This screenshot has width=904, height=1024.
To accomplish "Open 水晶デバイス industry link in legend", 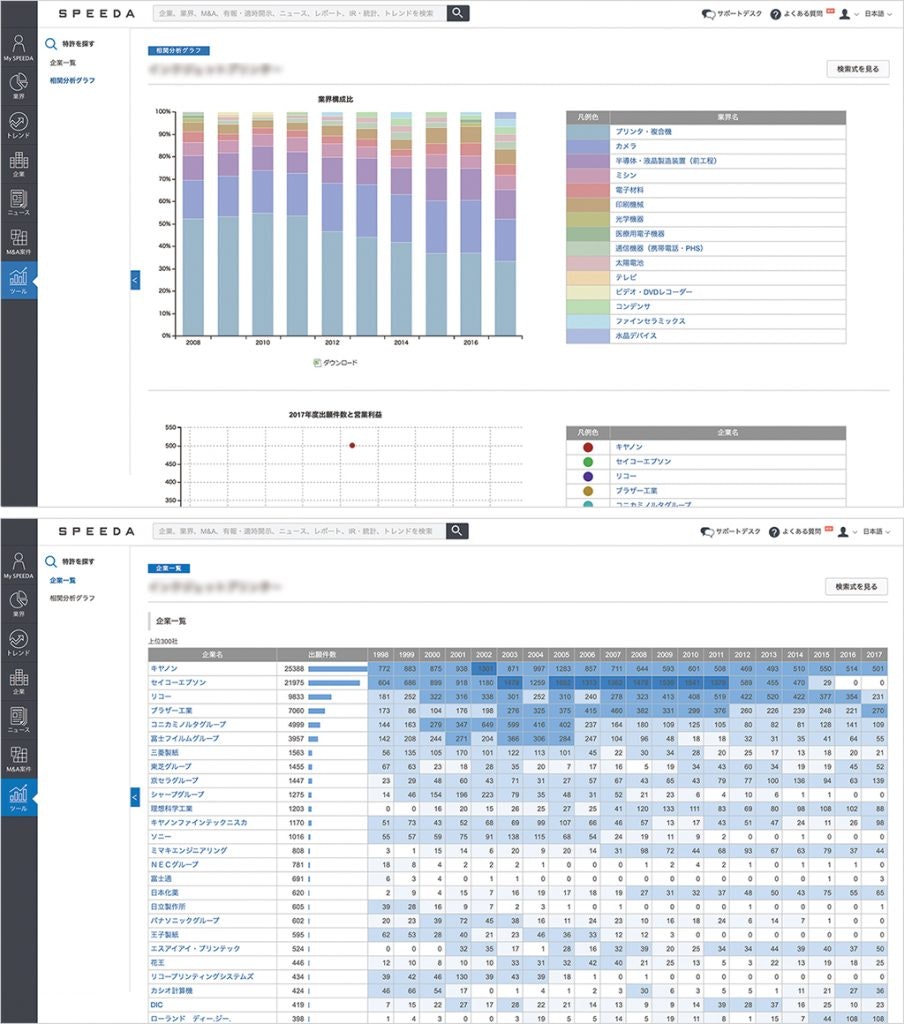I will tap(636, 336).
